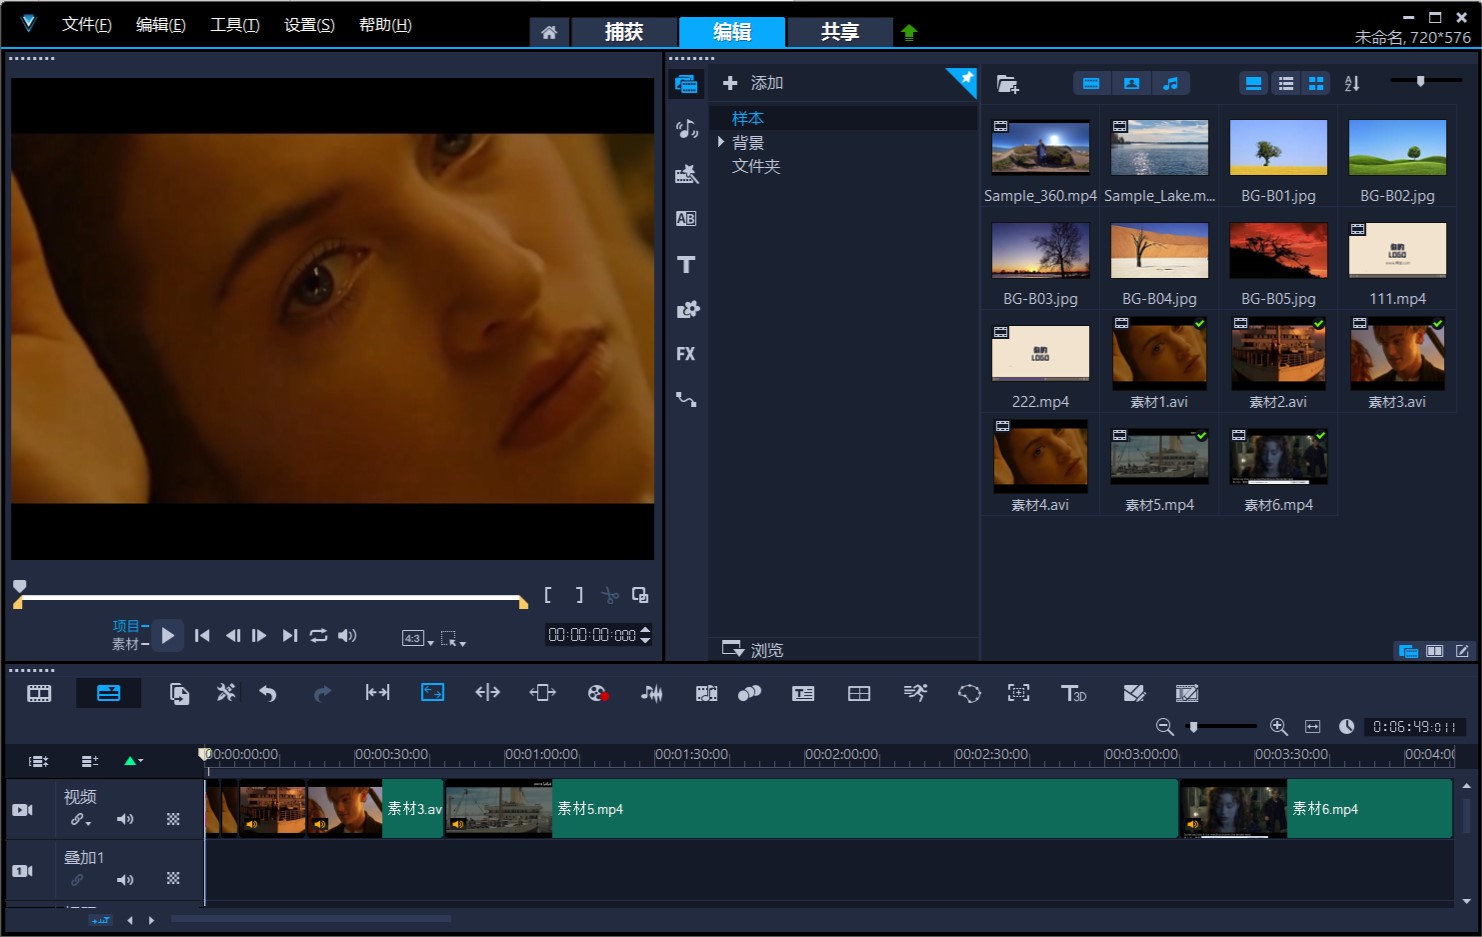Mute the 视频 track audio

coord(125,820)
